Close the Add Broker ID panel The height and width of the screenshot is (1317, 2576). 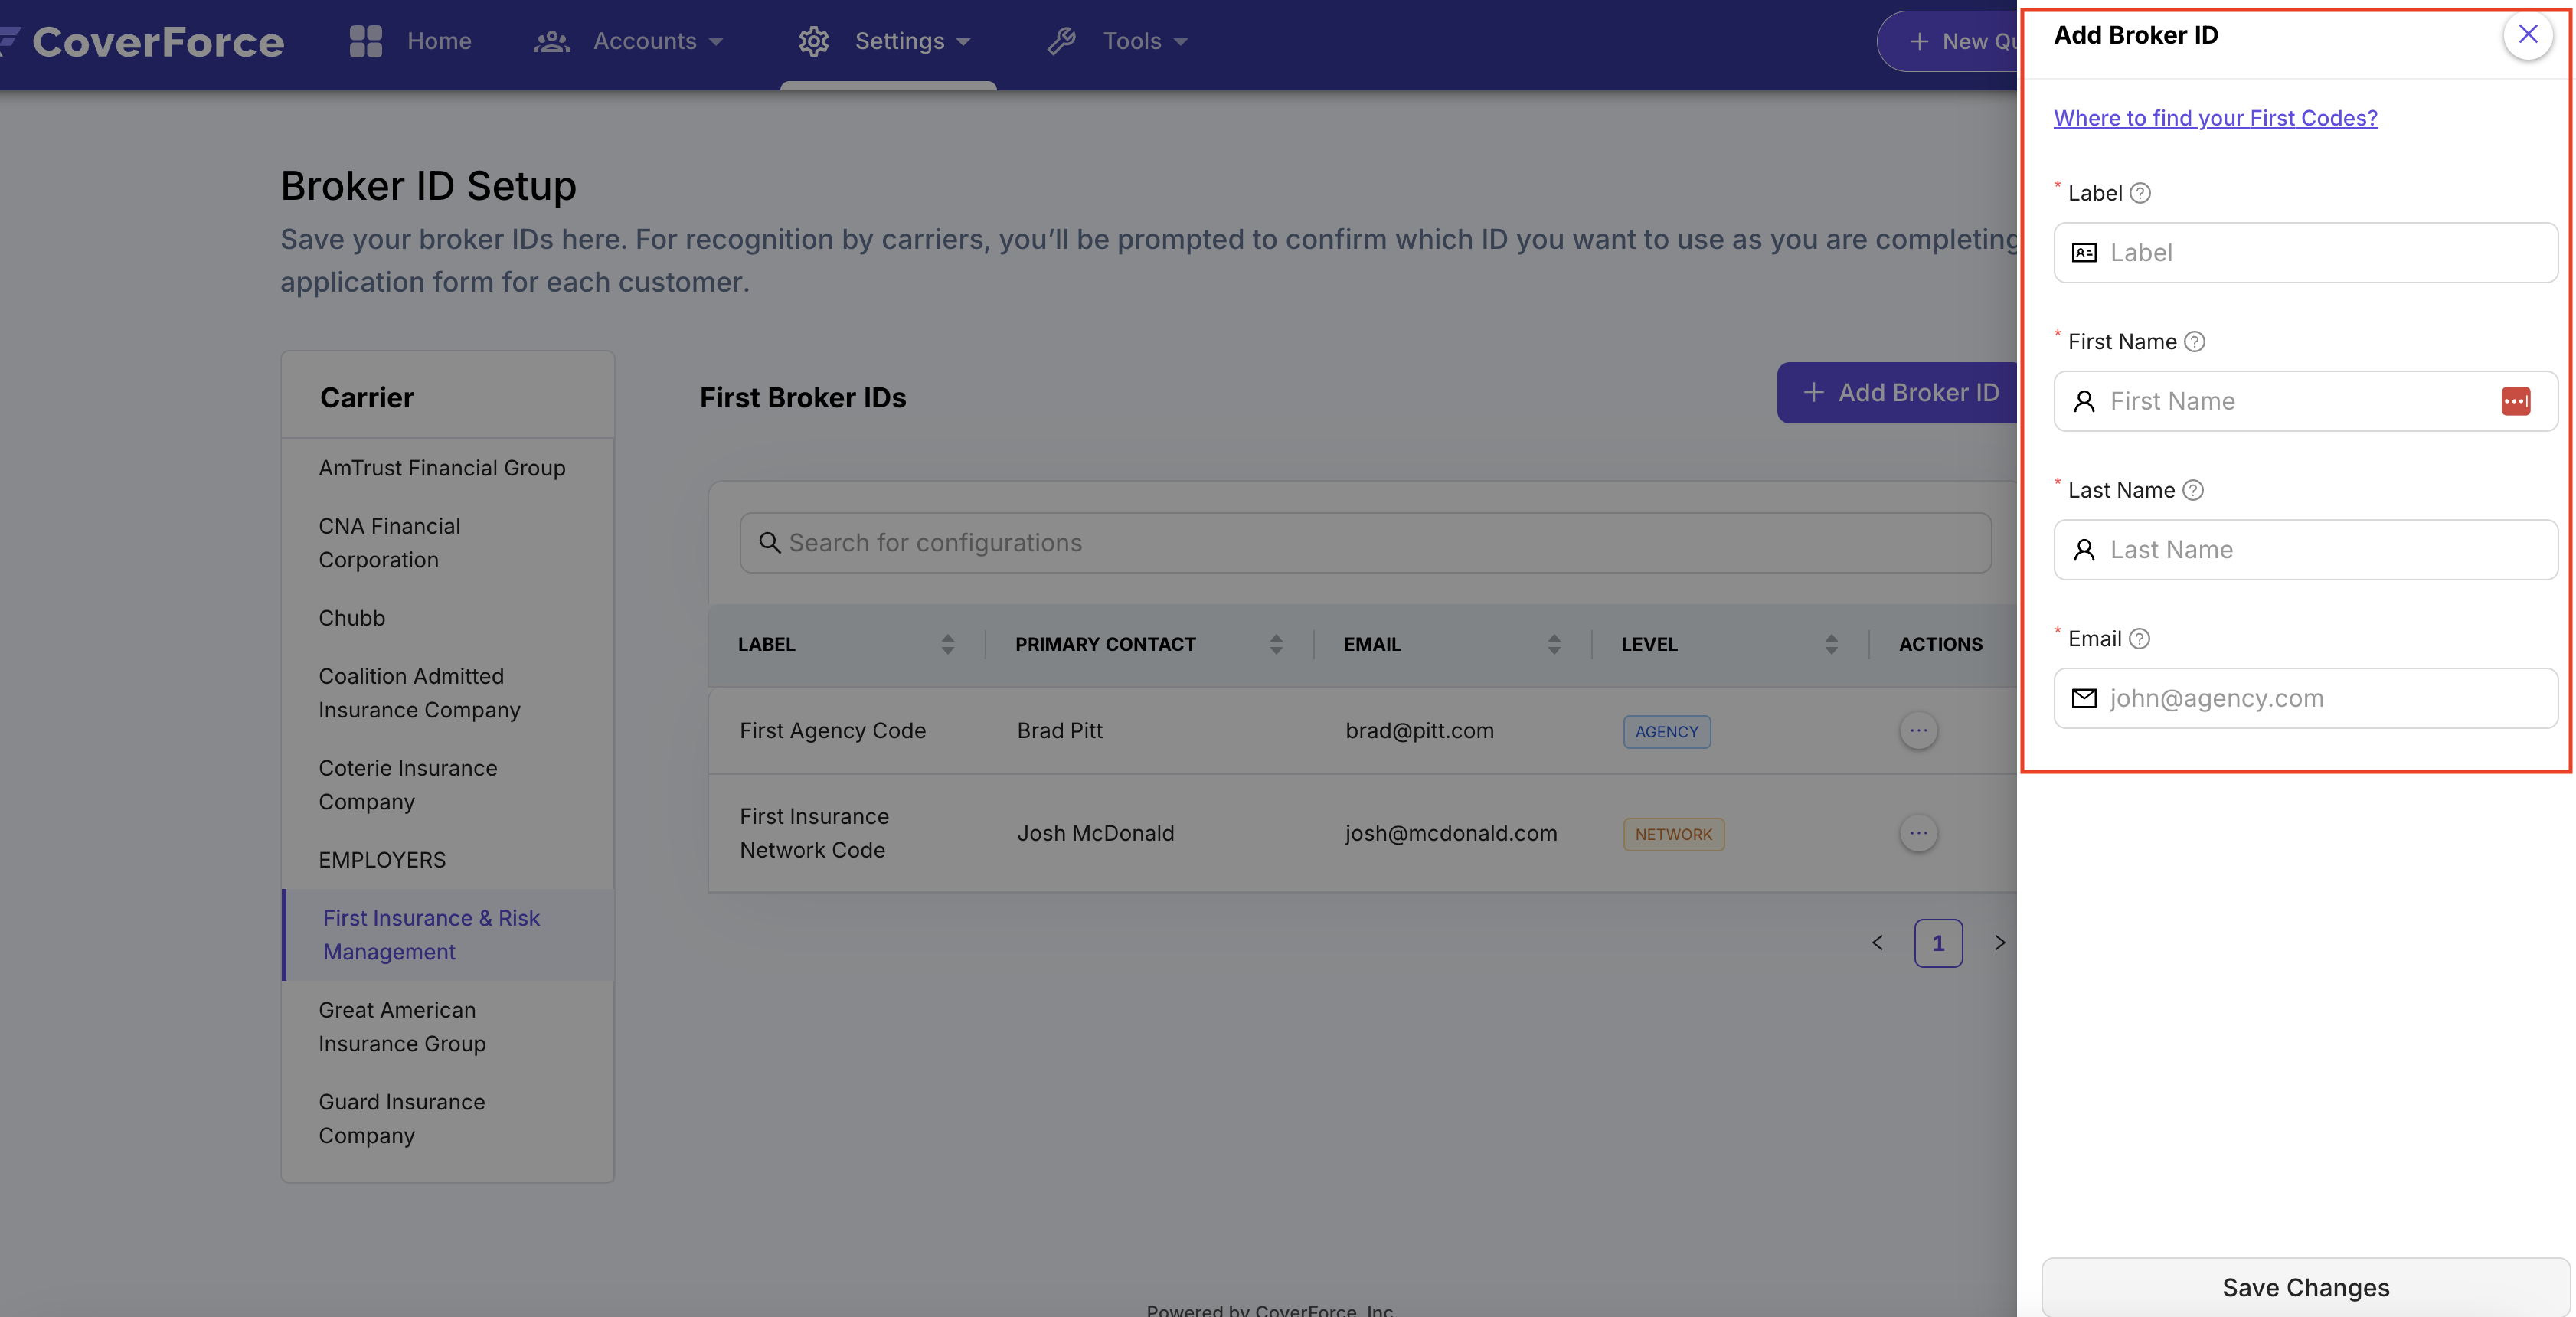[2527, 35]
